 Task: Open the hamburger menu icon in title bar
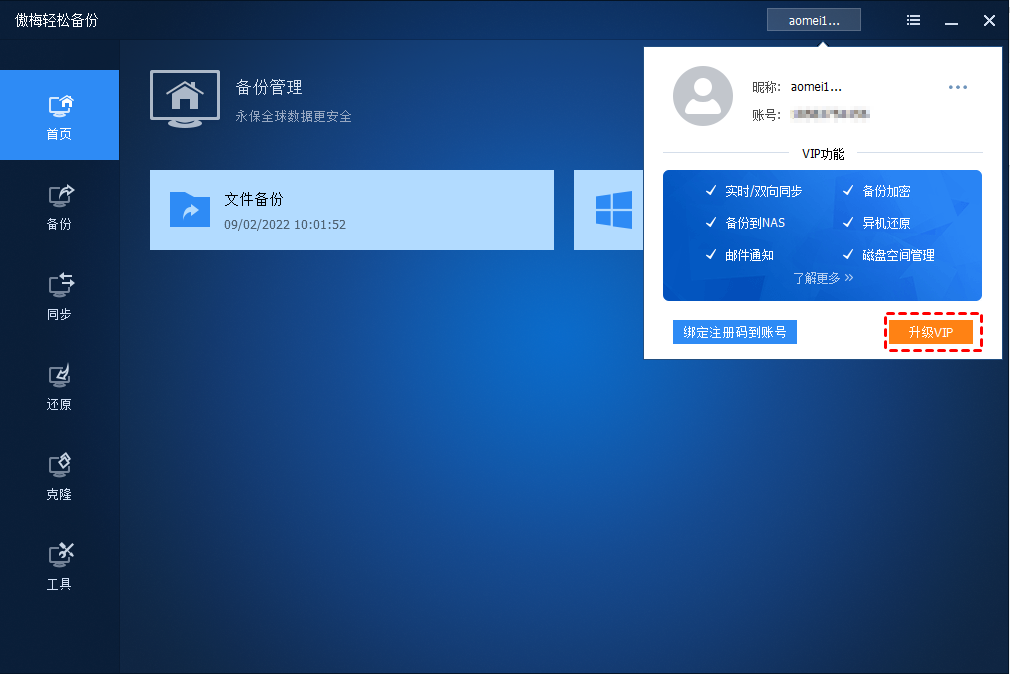coord(913,20)
